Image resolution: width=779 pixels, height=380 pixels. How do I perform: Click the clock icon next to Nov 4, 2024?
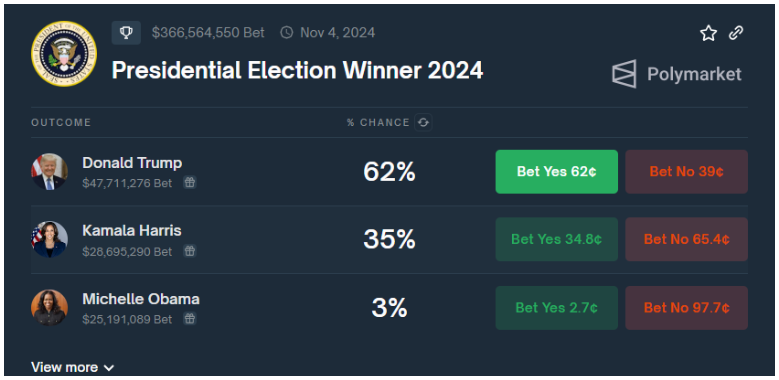tap(287, 33)
